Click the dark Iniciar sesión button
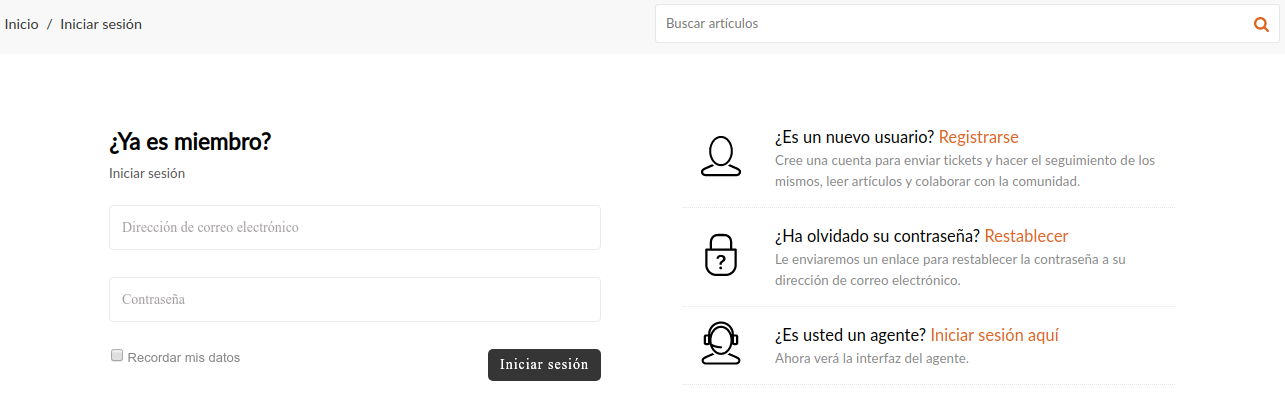This screenshot has width=1285, height=406. point(544,365)
